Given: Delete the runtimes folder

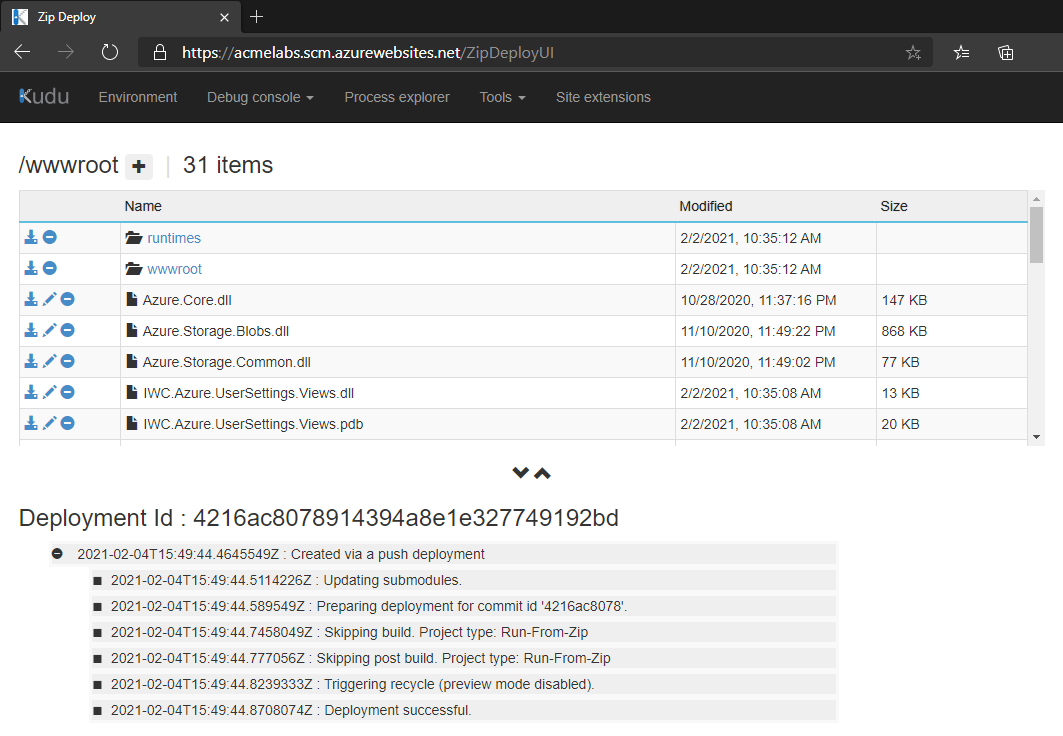Looking at the screenshot, I should (x=49, y=237).
